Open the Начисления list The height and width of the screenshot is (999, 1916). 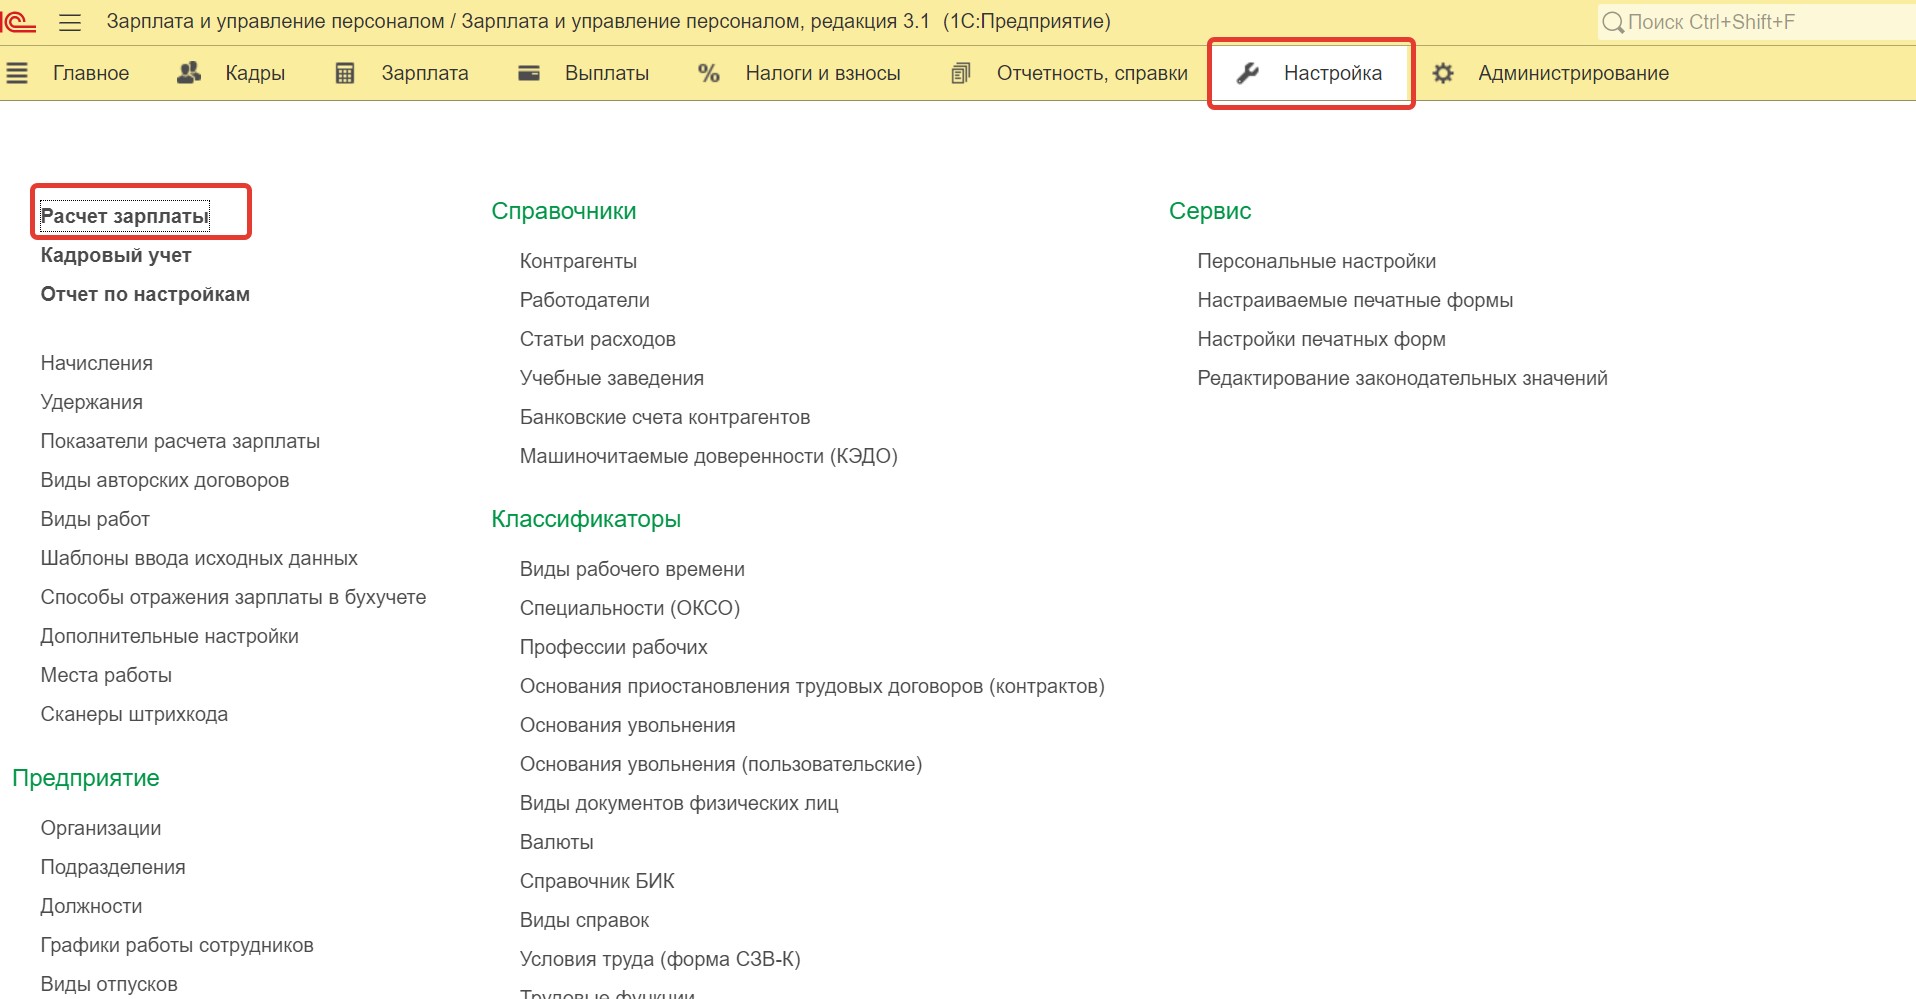click(97, 363)
